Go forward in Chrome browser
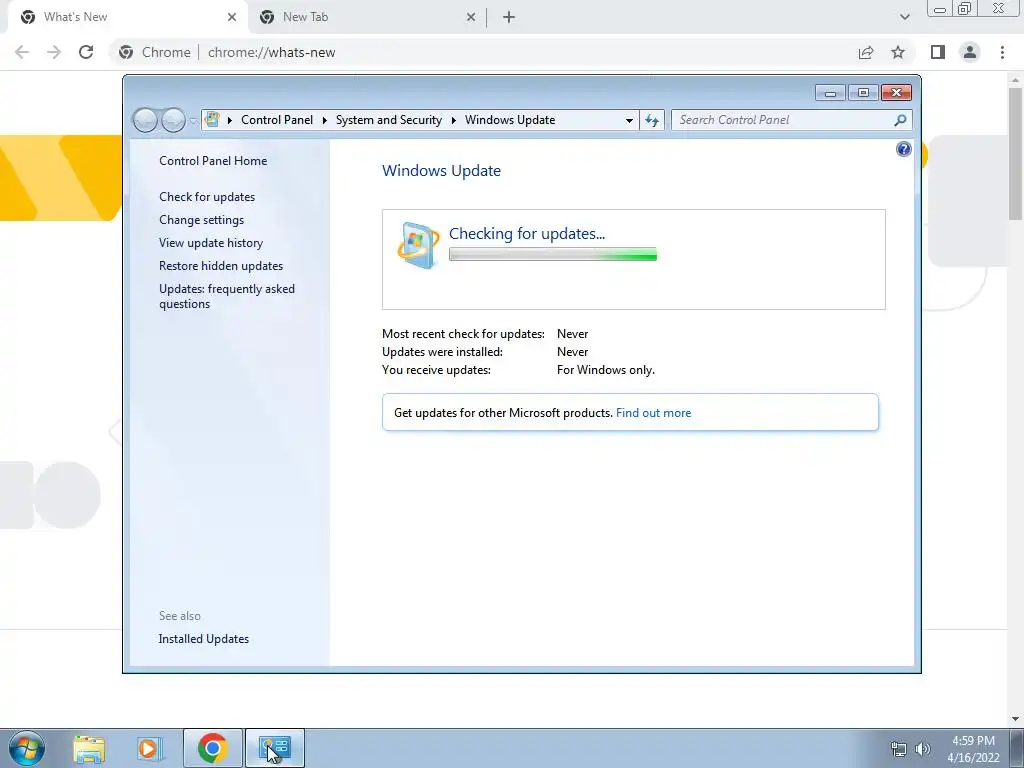The height and width of the screenshot is (768, 1024). [x=54, y=52]
